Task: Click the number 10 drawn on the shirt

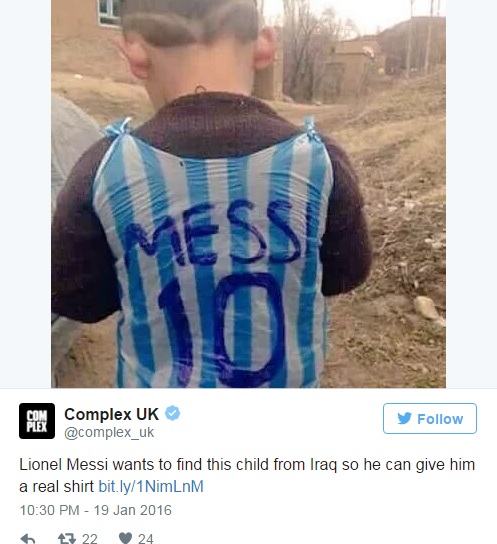Action: tap(222, 330)
